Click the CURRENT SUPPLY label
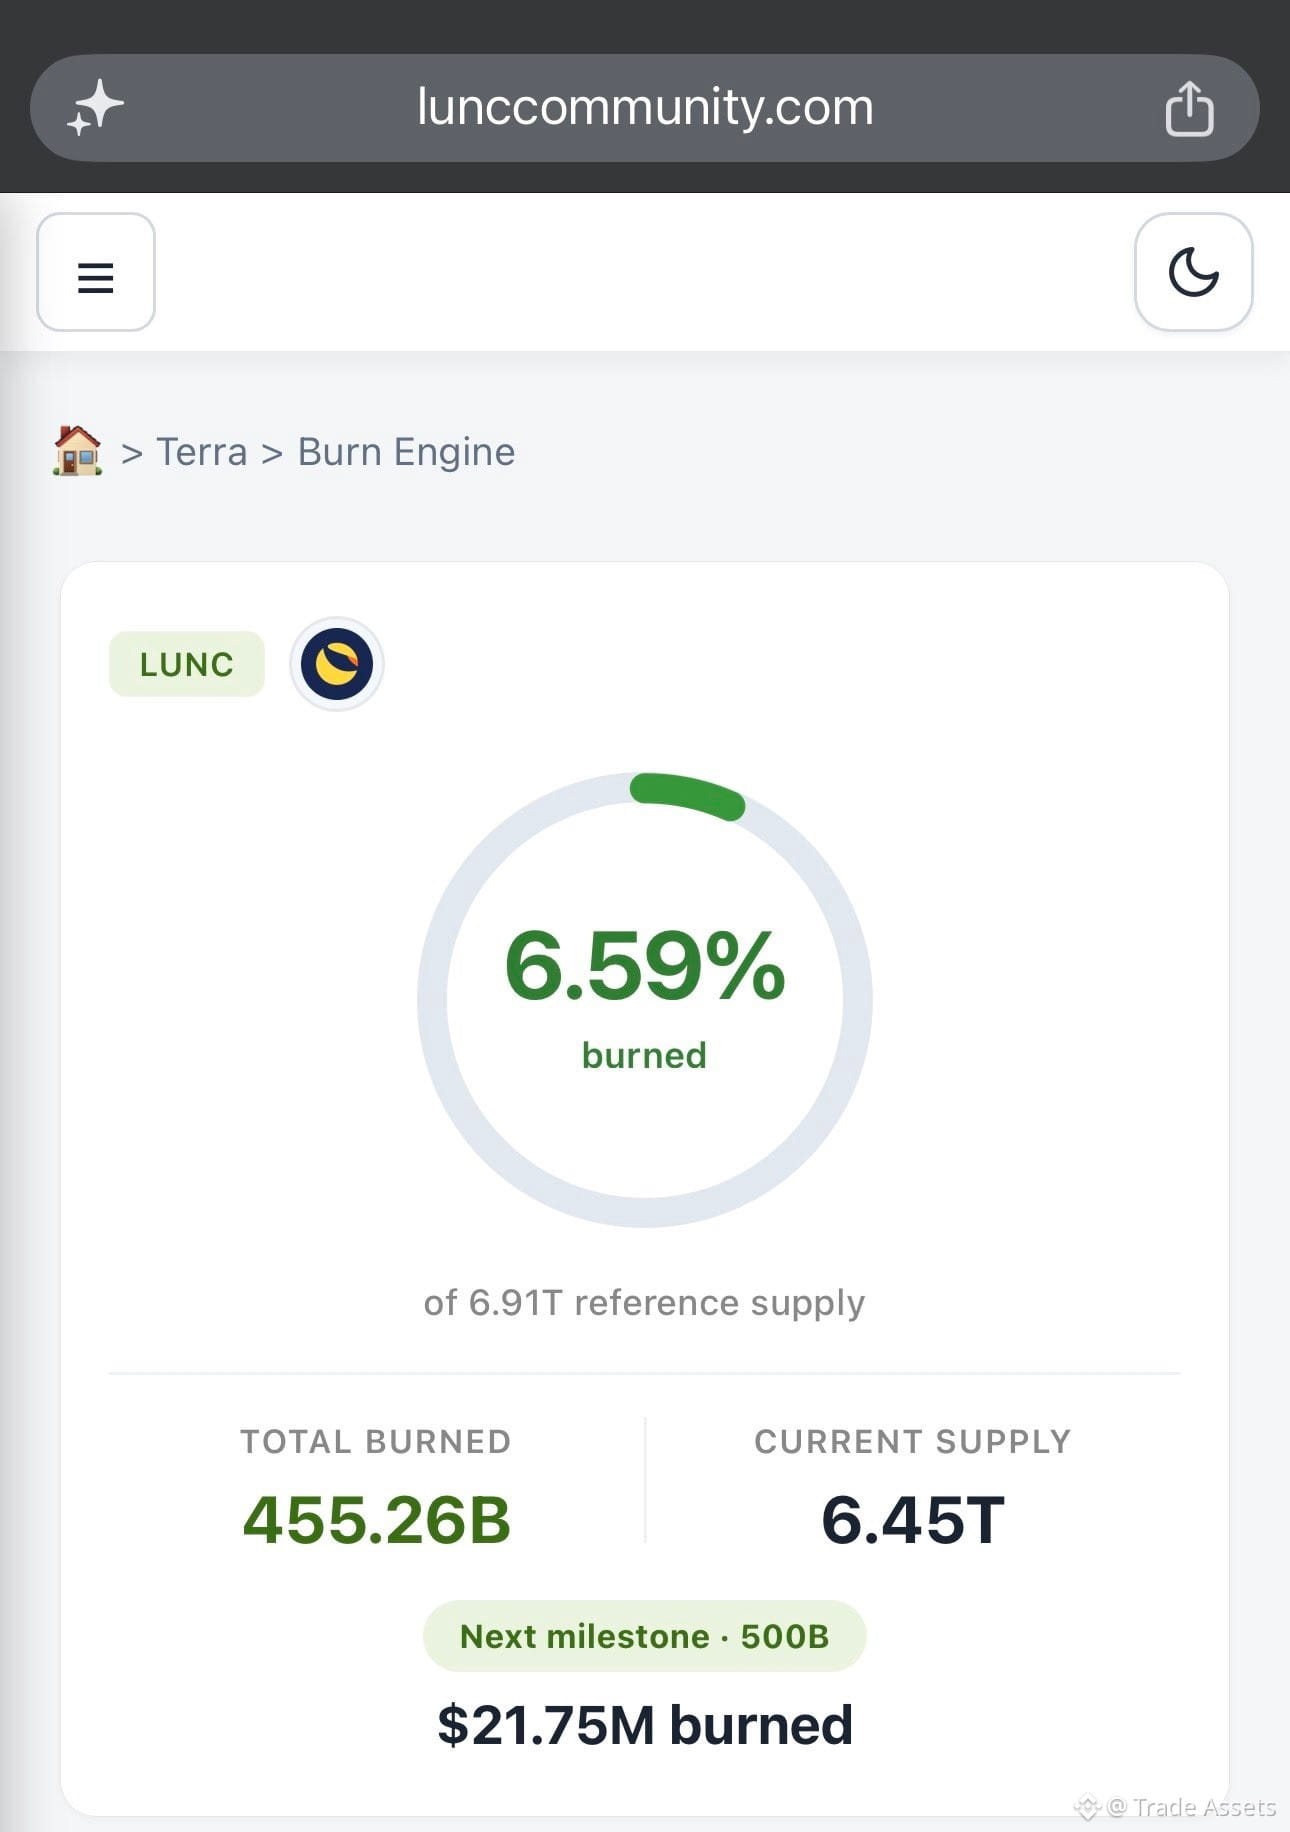The width and height of the screenshot is (1290, 1832). 913,1441
